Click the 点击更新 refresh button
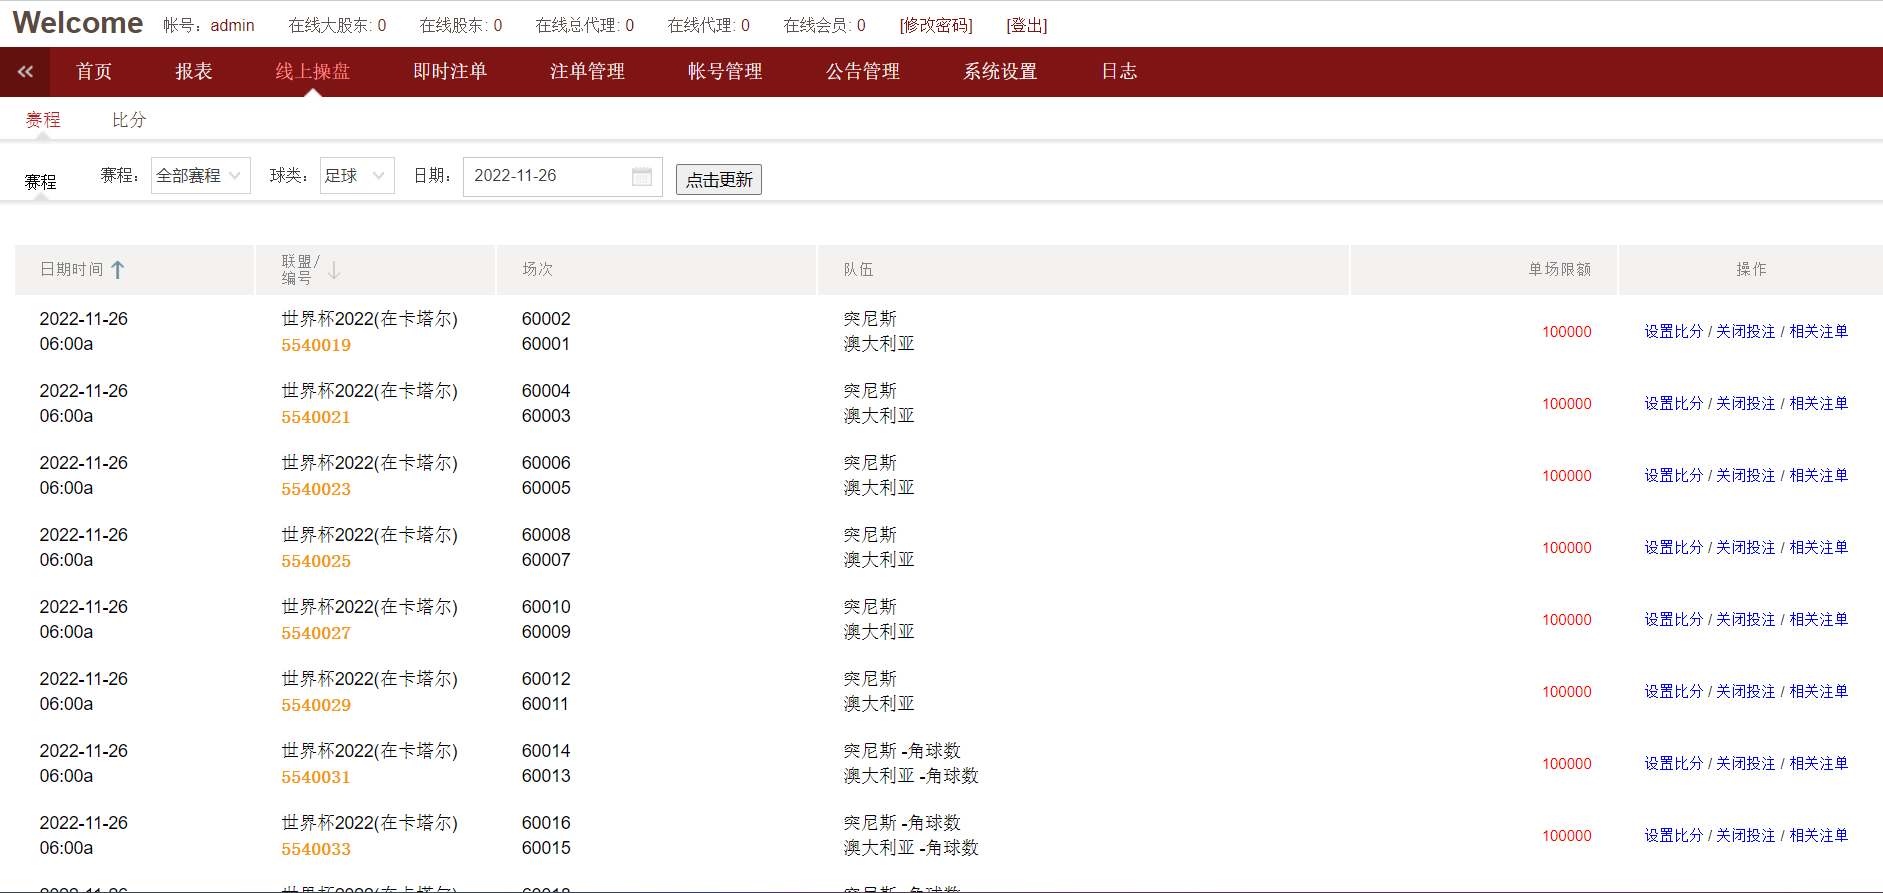 tap(718, 180)
